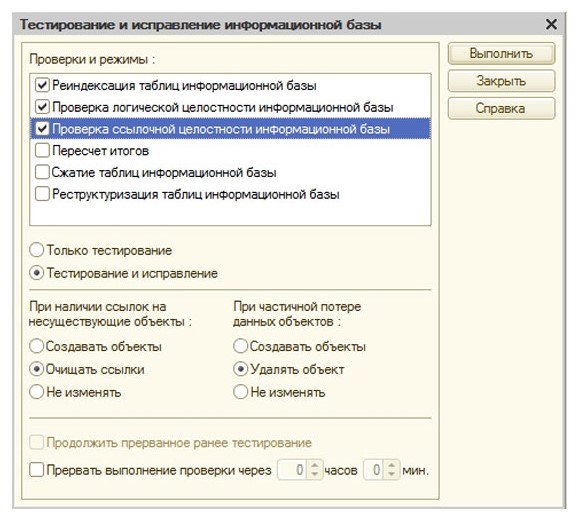Choose Создавать объекты for nonexistent links

click(37, 346)
